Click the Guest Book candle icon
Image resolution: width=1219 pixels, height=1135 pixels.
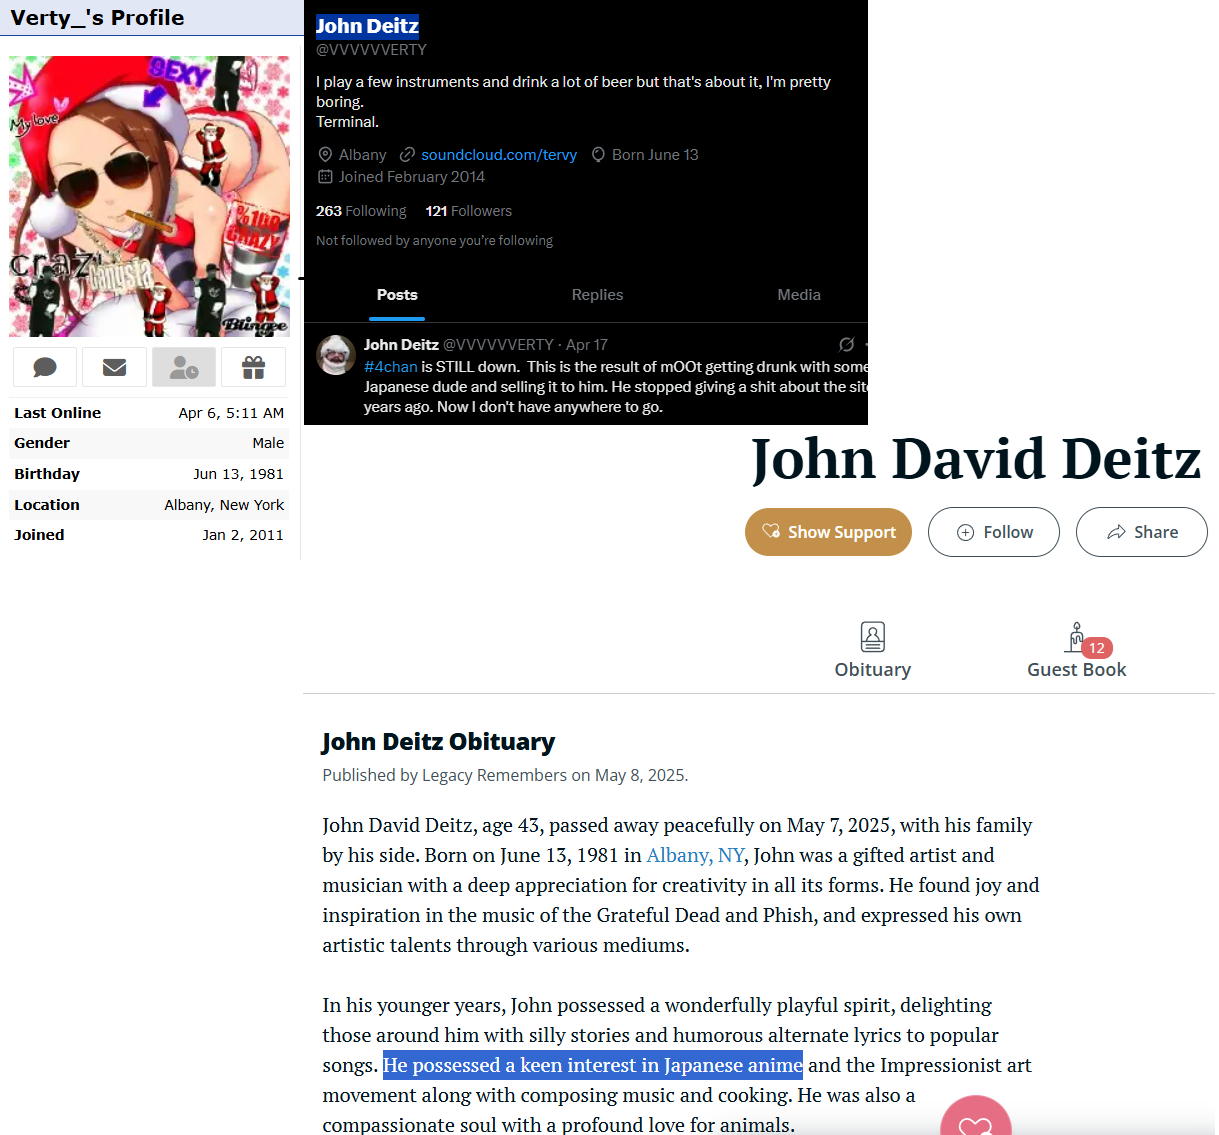1075,637
